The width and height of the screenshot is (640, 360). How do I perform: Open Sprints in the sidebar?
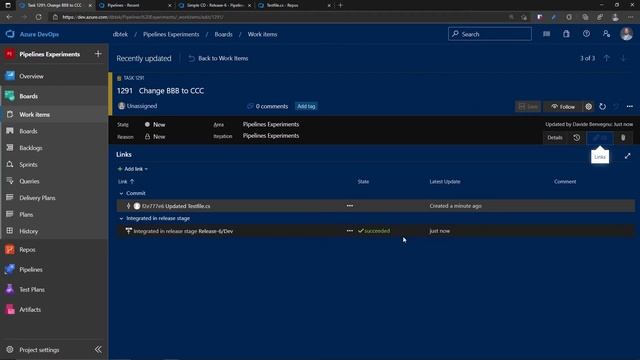(28, 164)
